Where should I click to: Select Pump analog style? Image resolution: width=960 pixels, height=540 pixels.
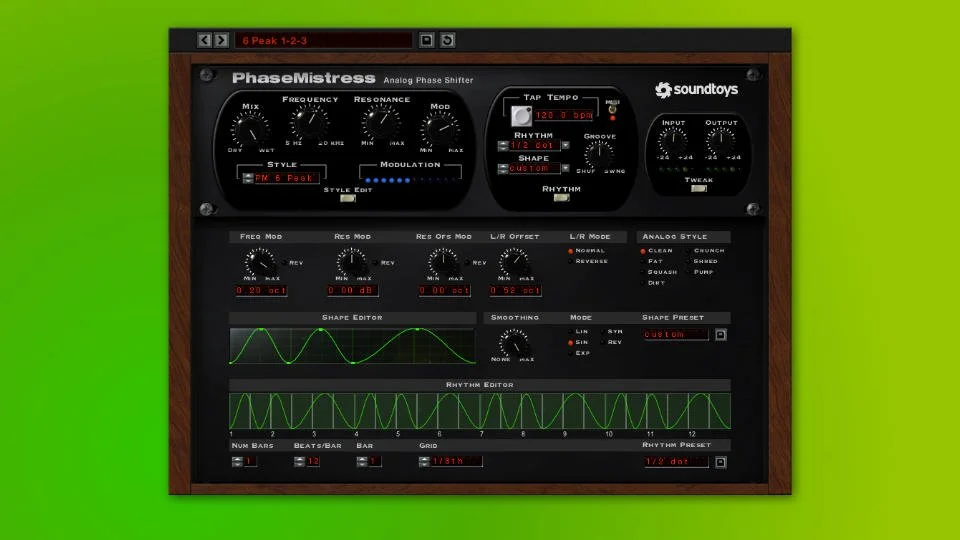[688, 272]
